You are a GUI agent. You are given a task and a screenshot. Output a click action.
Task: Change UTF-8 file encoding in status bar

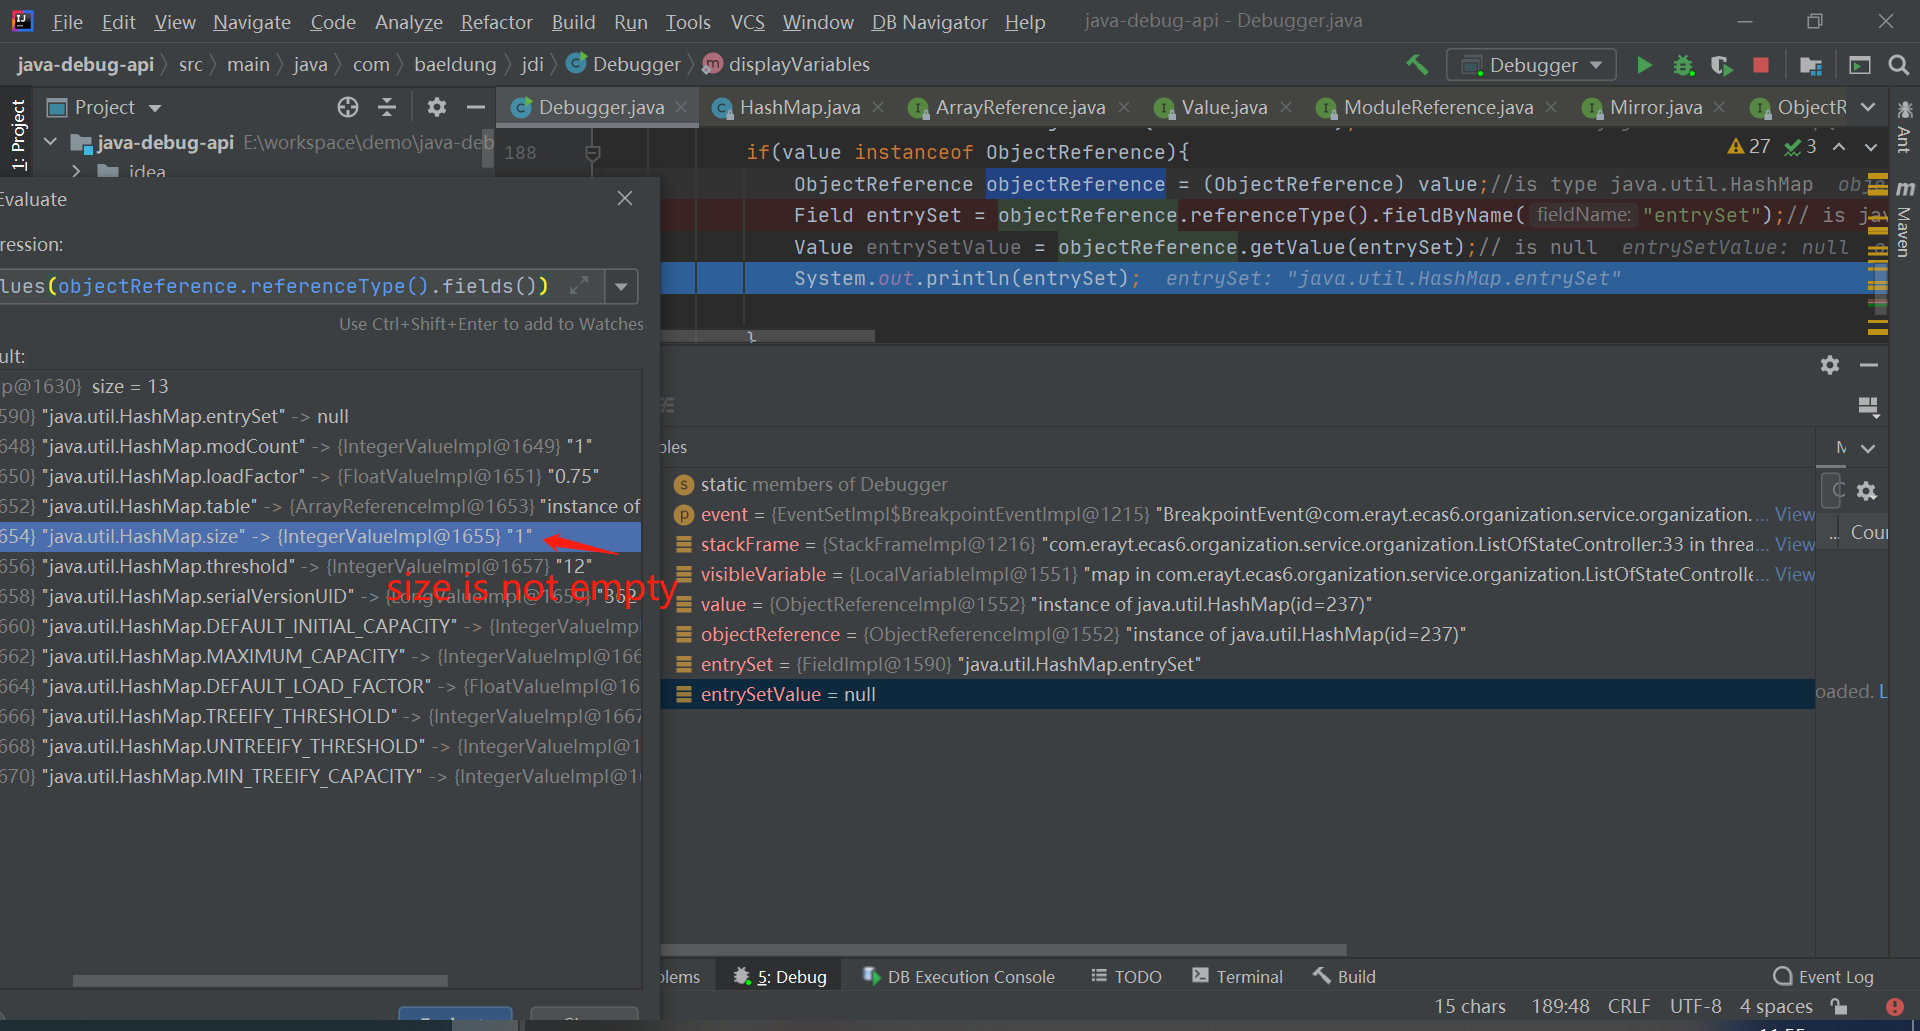pos(1695,1006)
